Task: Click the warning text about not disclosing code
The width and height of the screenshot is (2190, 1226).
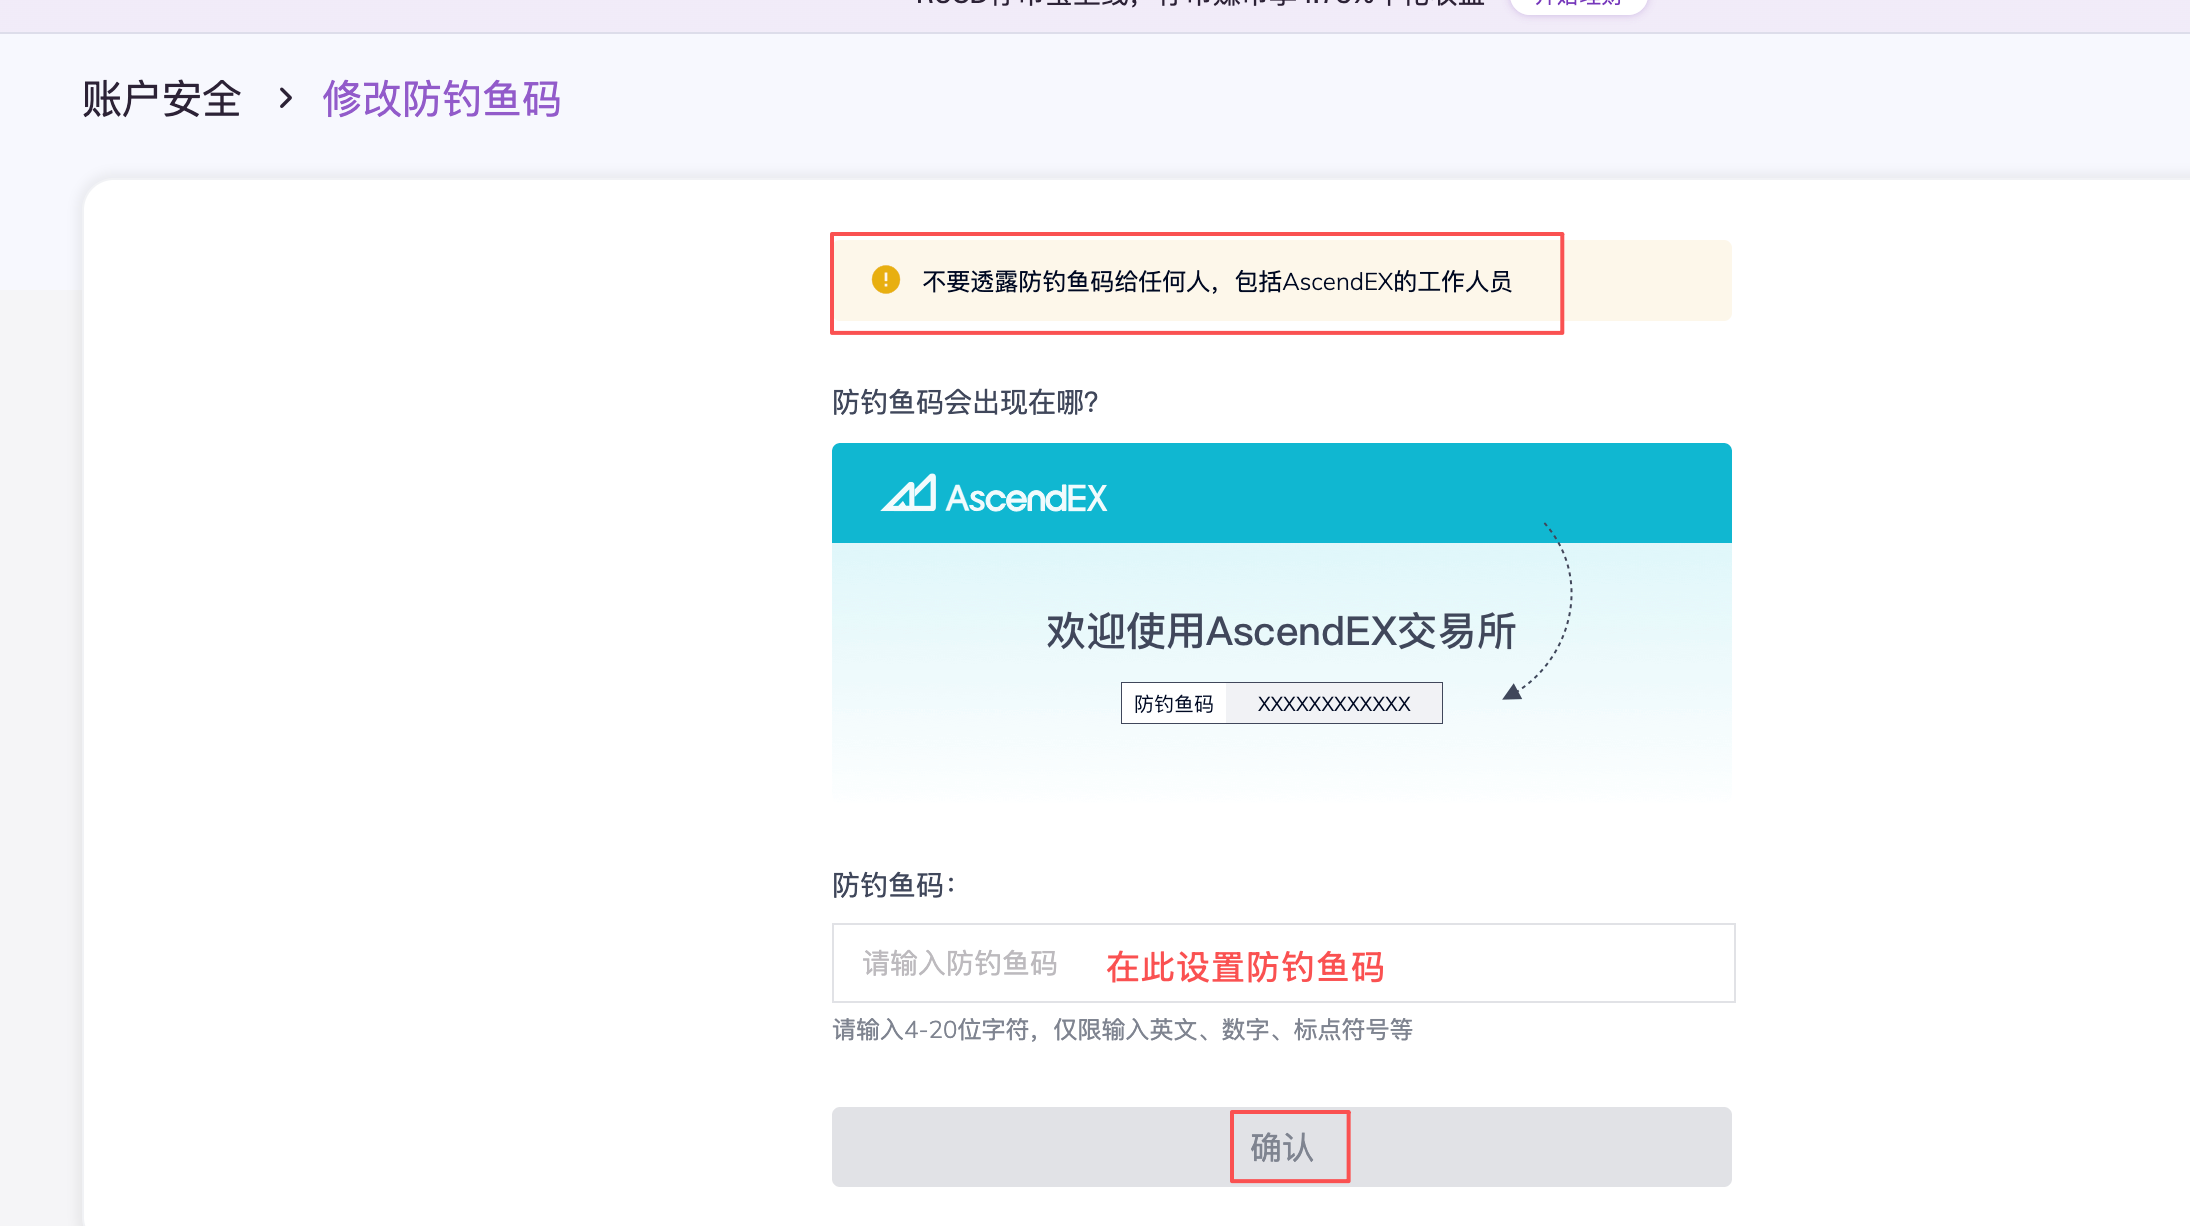Action: (x=1216, y=282)
